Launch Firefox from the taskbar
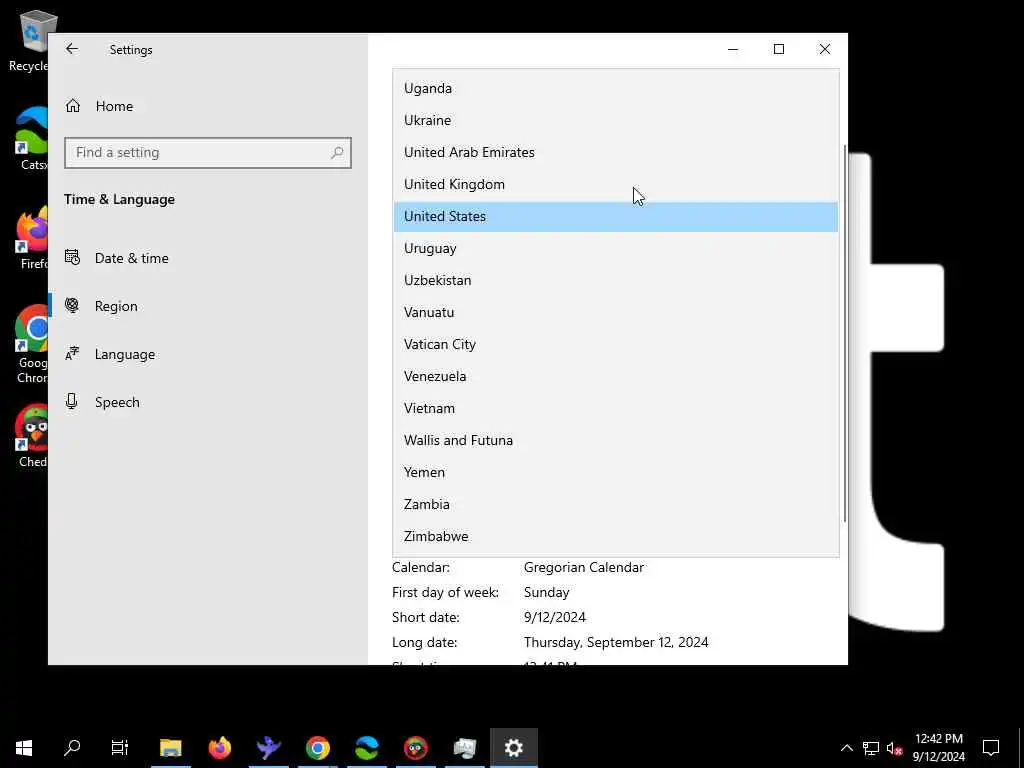The width and height of the screenshot is (1024, 768). (220, 748)
